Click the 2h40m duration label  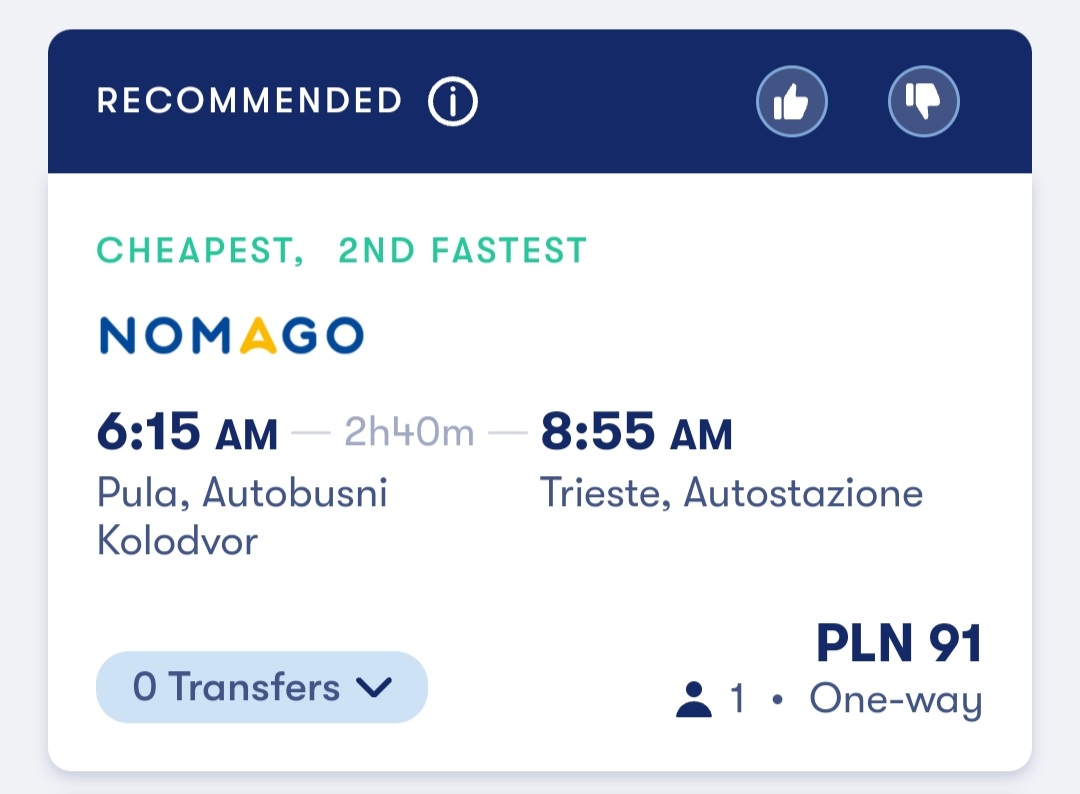(x=409, y=432)
